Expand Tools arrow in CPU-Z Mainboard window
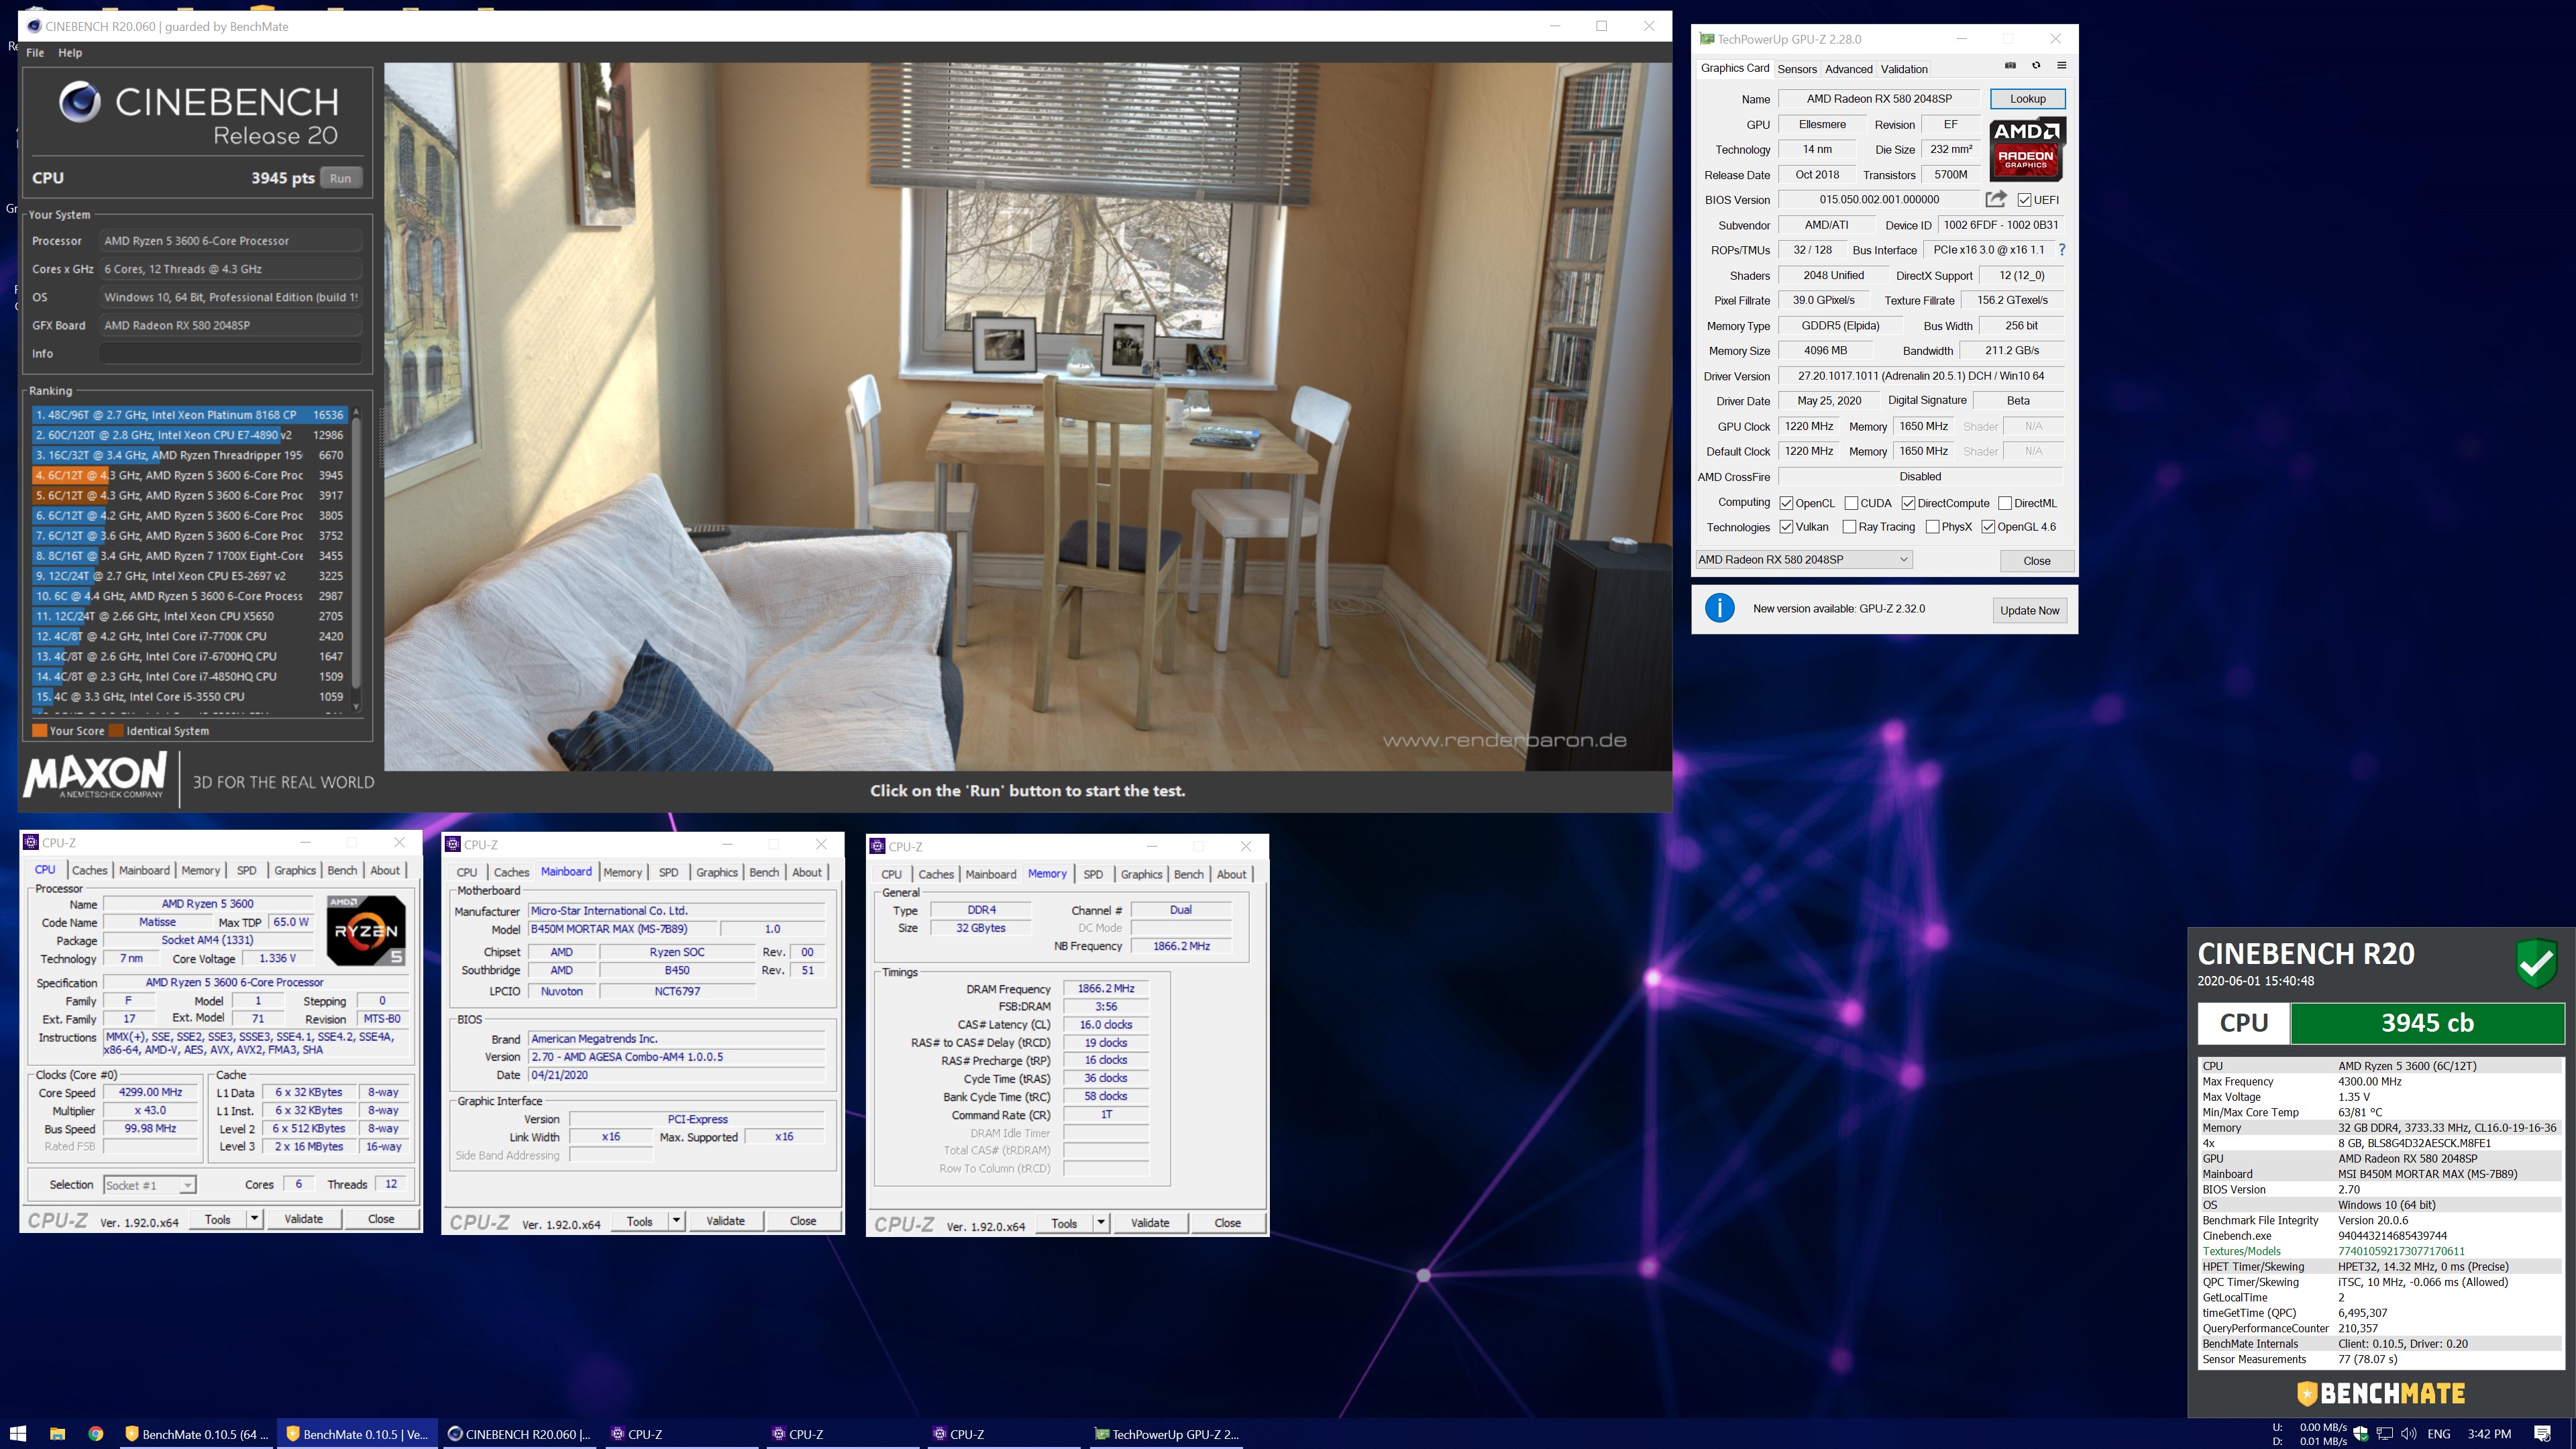Viewport: 2576px width, 1449px height. (x=676, y=1221)
